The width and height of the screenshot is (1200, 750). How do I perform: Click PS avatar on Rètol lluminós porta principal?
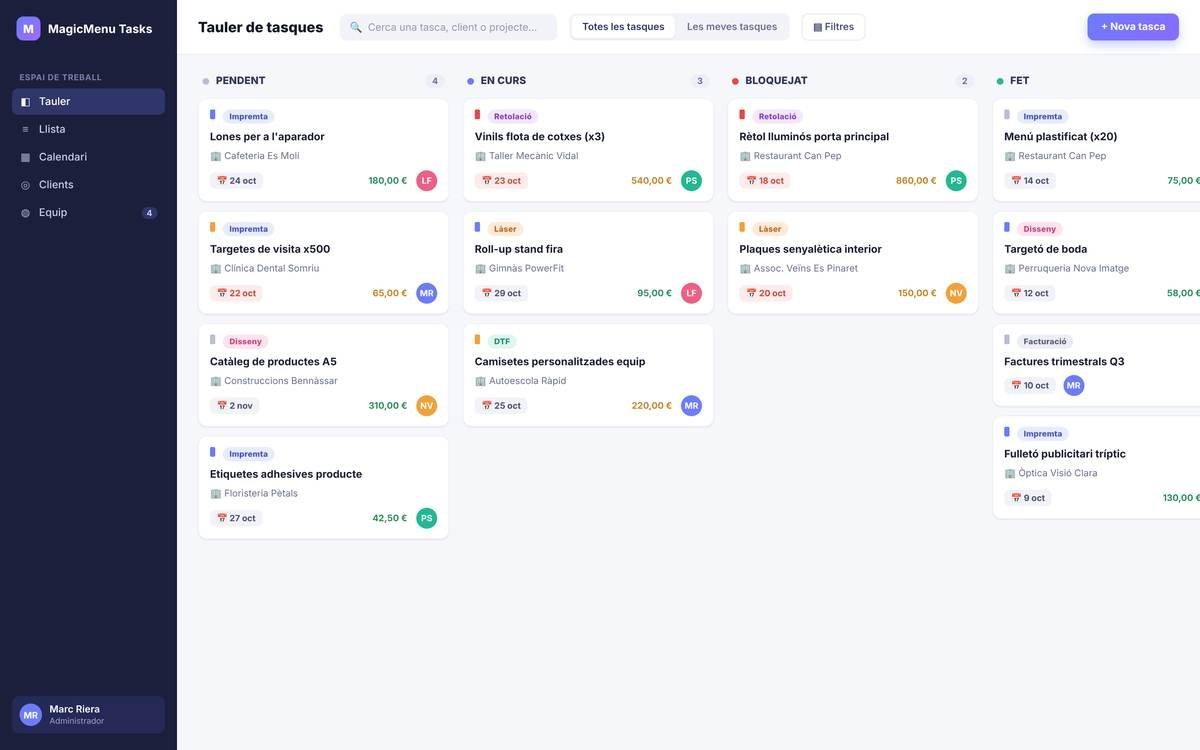(x=956, y=181)
